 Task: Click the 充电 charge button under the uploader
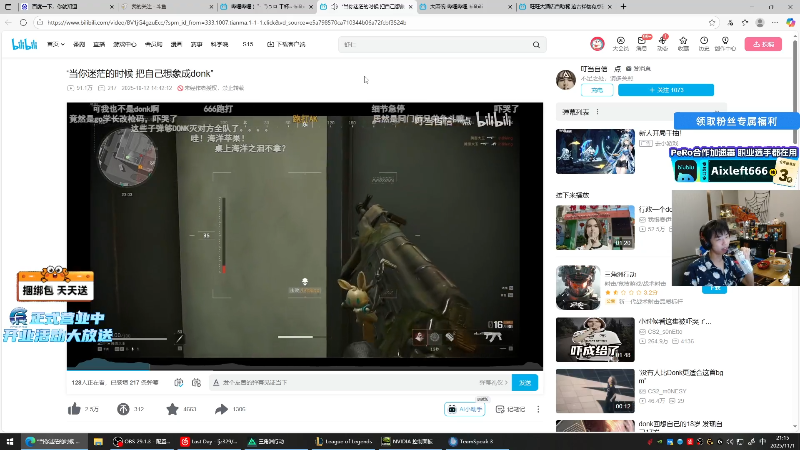(x=597, y=90)
